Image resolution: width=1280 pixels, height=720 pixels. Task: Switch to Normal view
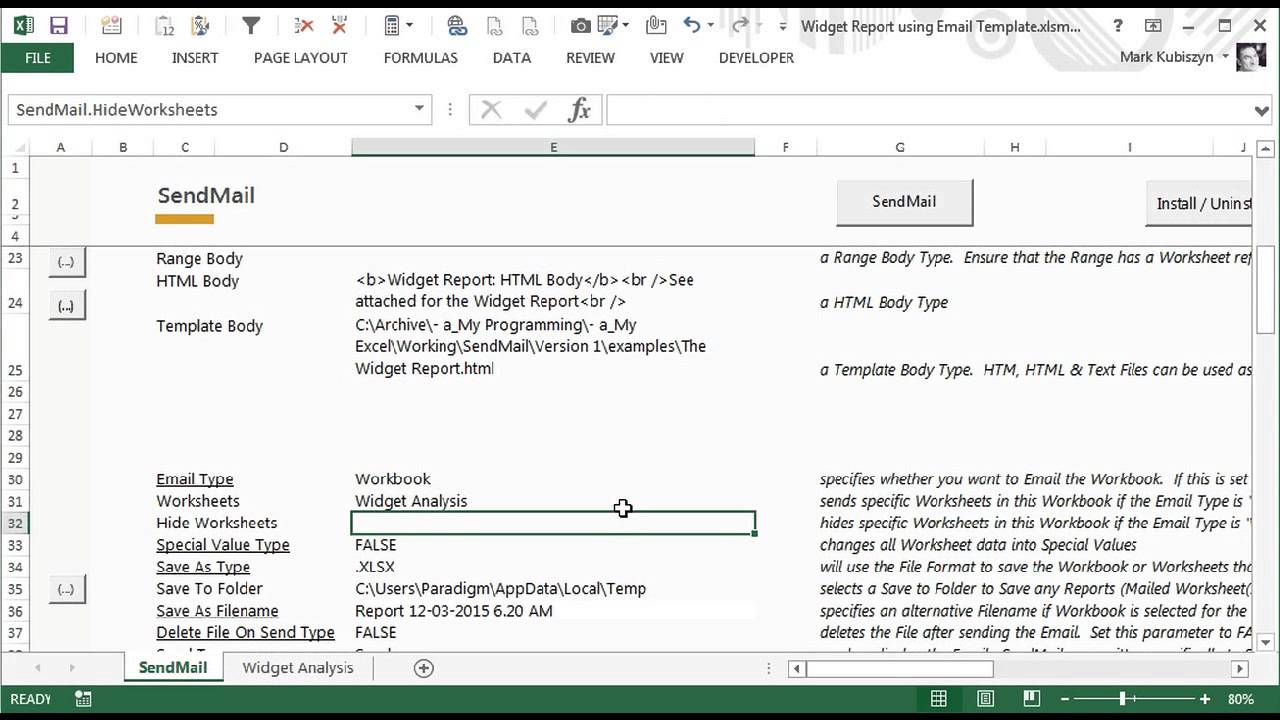[x=939, y=699]
